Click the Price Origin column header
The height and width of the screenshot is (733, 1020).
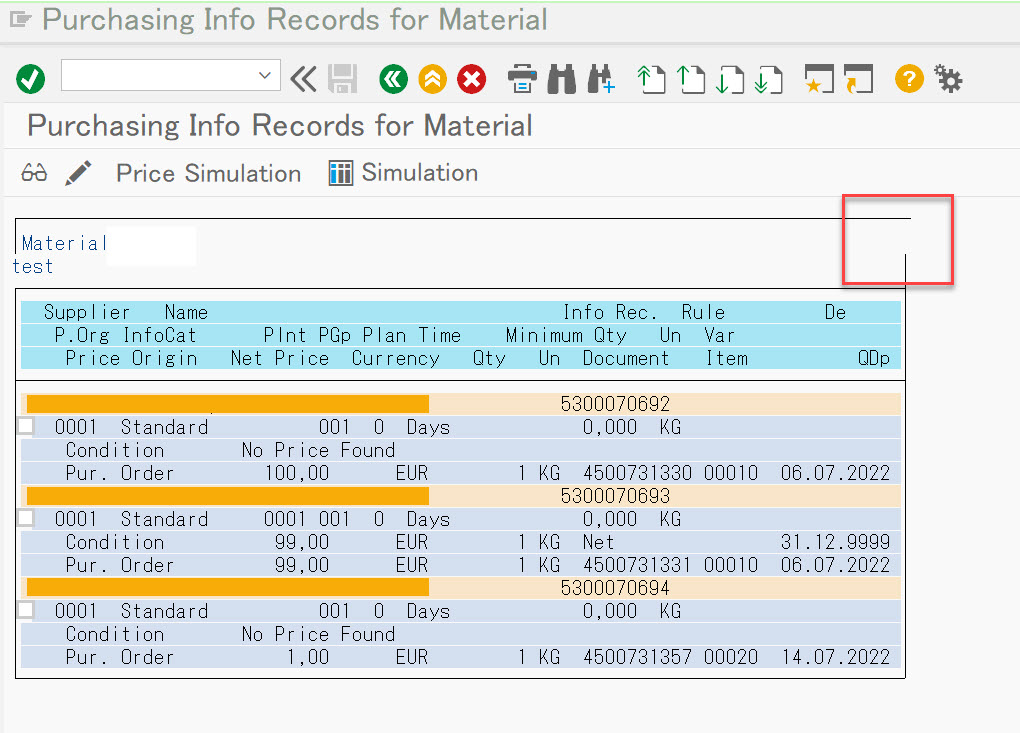pyautogui.click(x=131, y=358)
